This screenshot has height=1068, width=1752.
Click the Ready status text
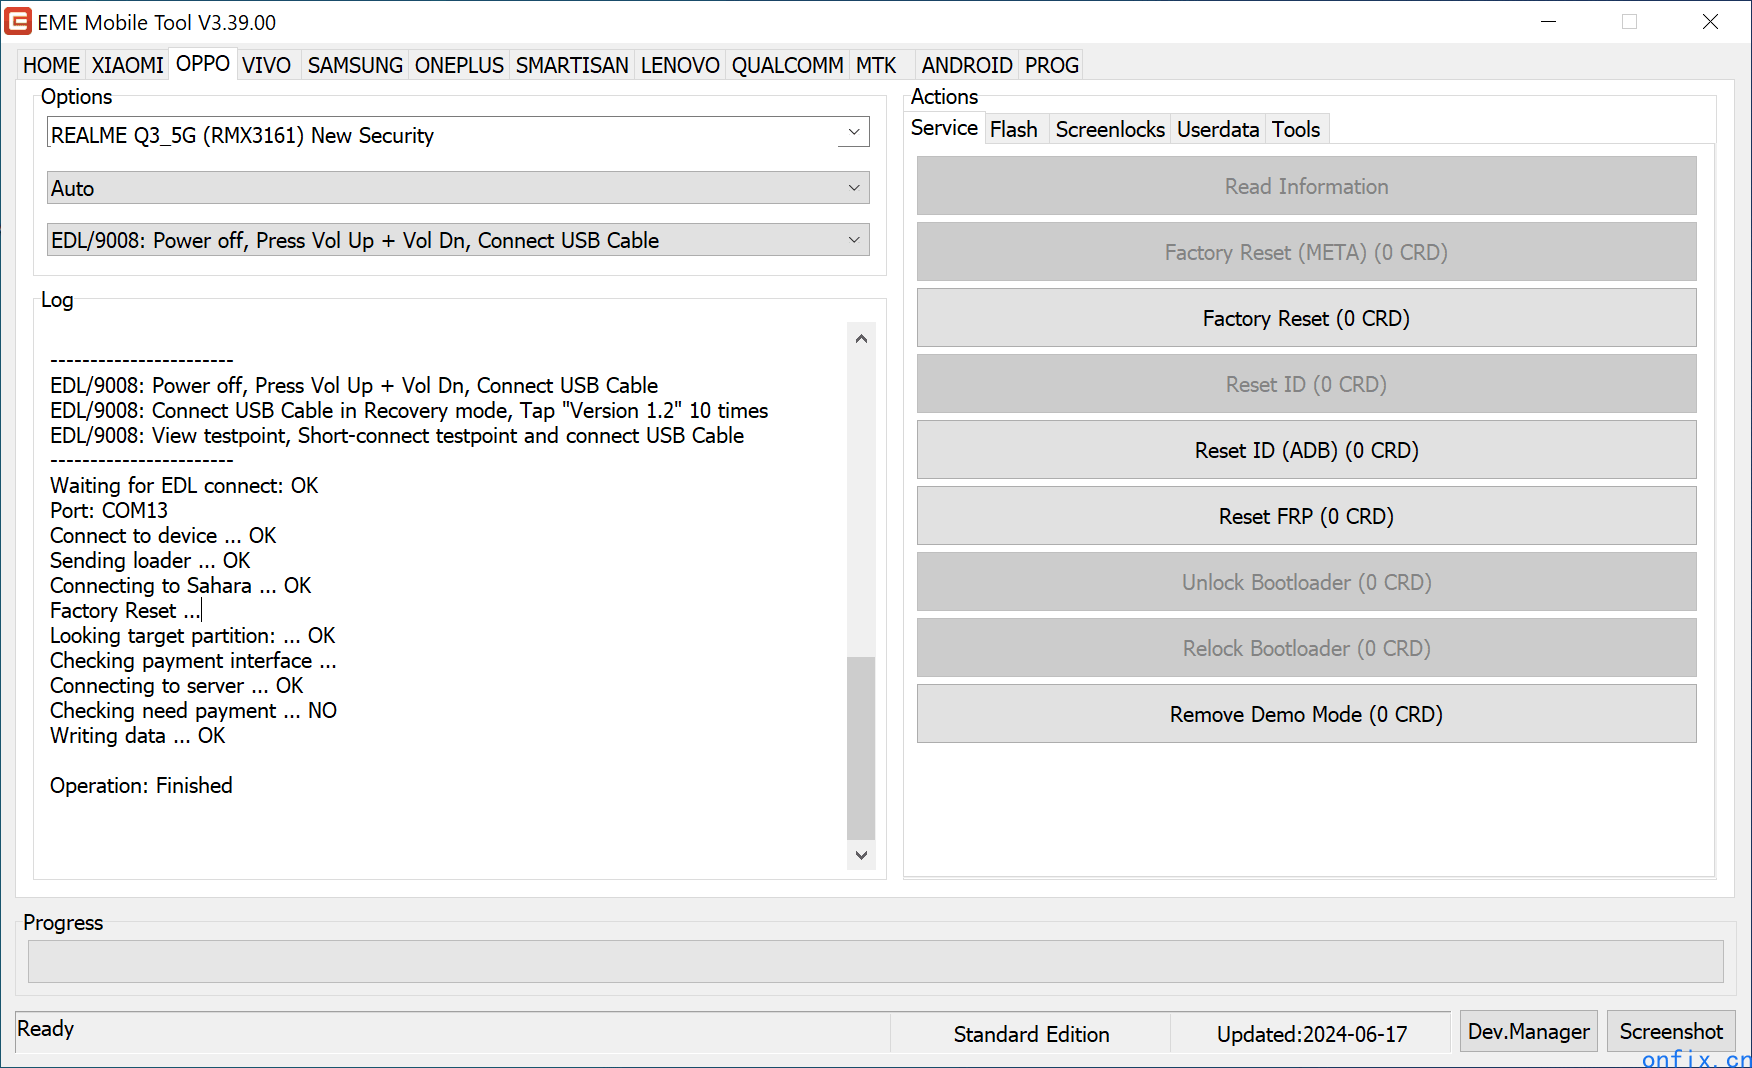pyautogui.click(x=46, y=1029)
